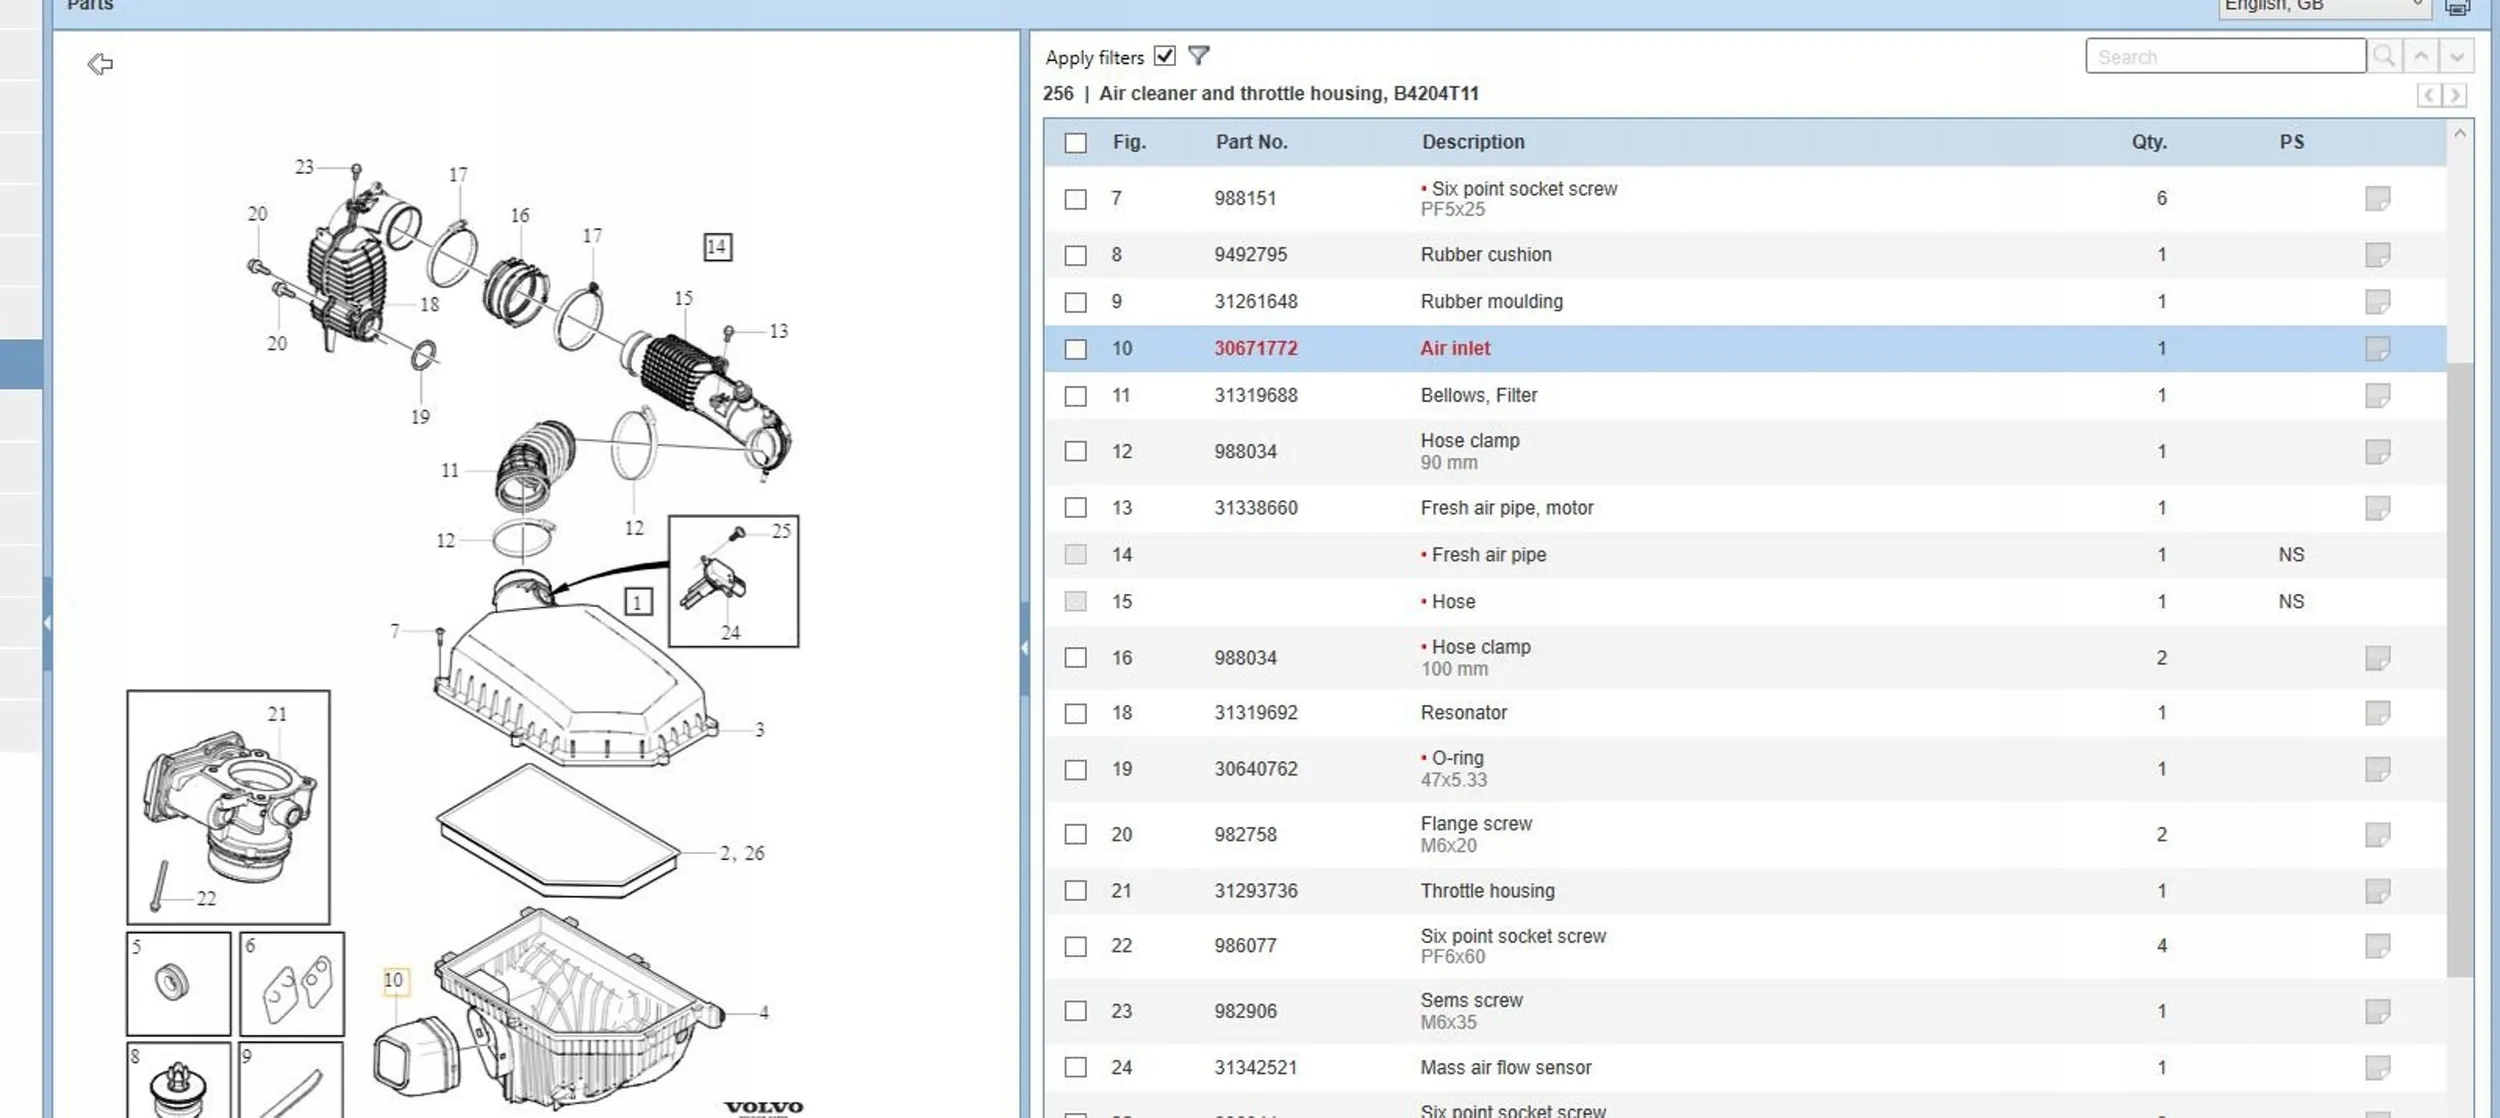Viewport: 2500px width, 1118px height.
Task: Select part number 31342521 Mass air flow sensor
Action: [1256, 1068]
